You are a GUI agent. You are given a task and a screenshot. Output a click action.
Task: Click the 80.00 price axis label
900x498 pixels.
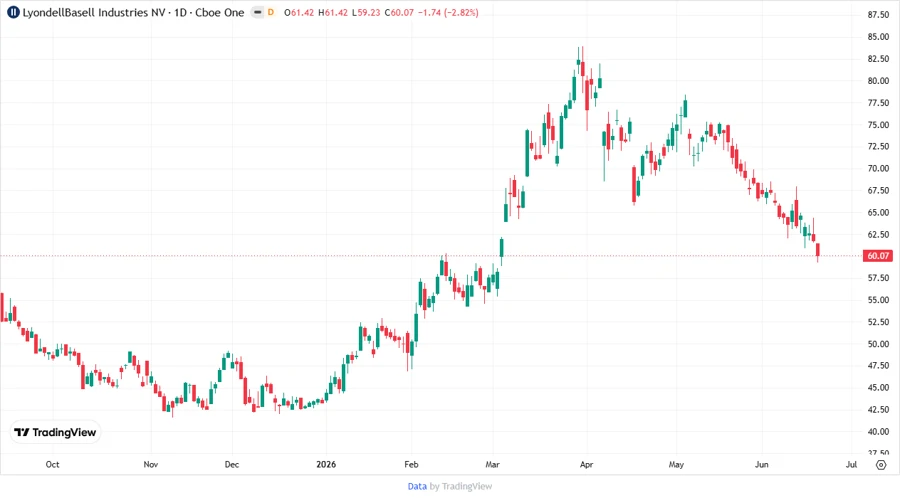point(878,81)
